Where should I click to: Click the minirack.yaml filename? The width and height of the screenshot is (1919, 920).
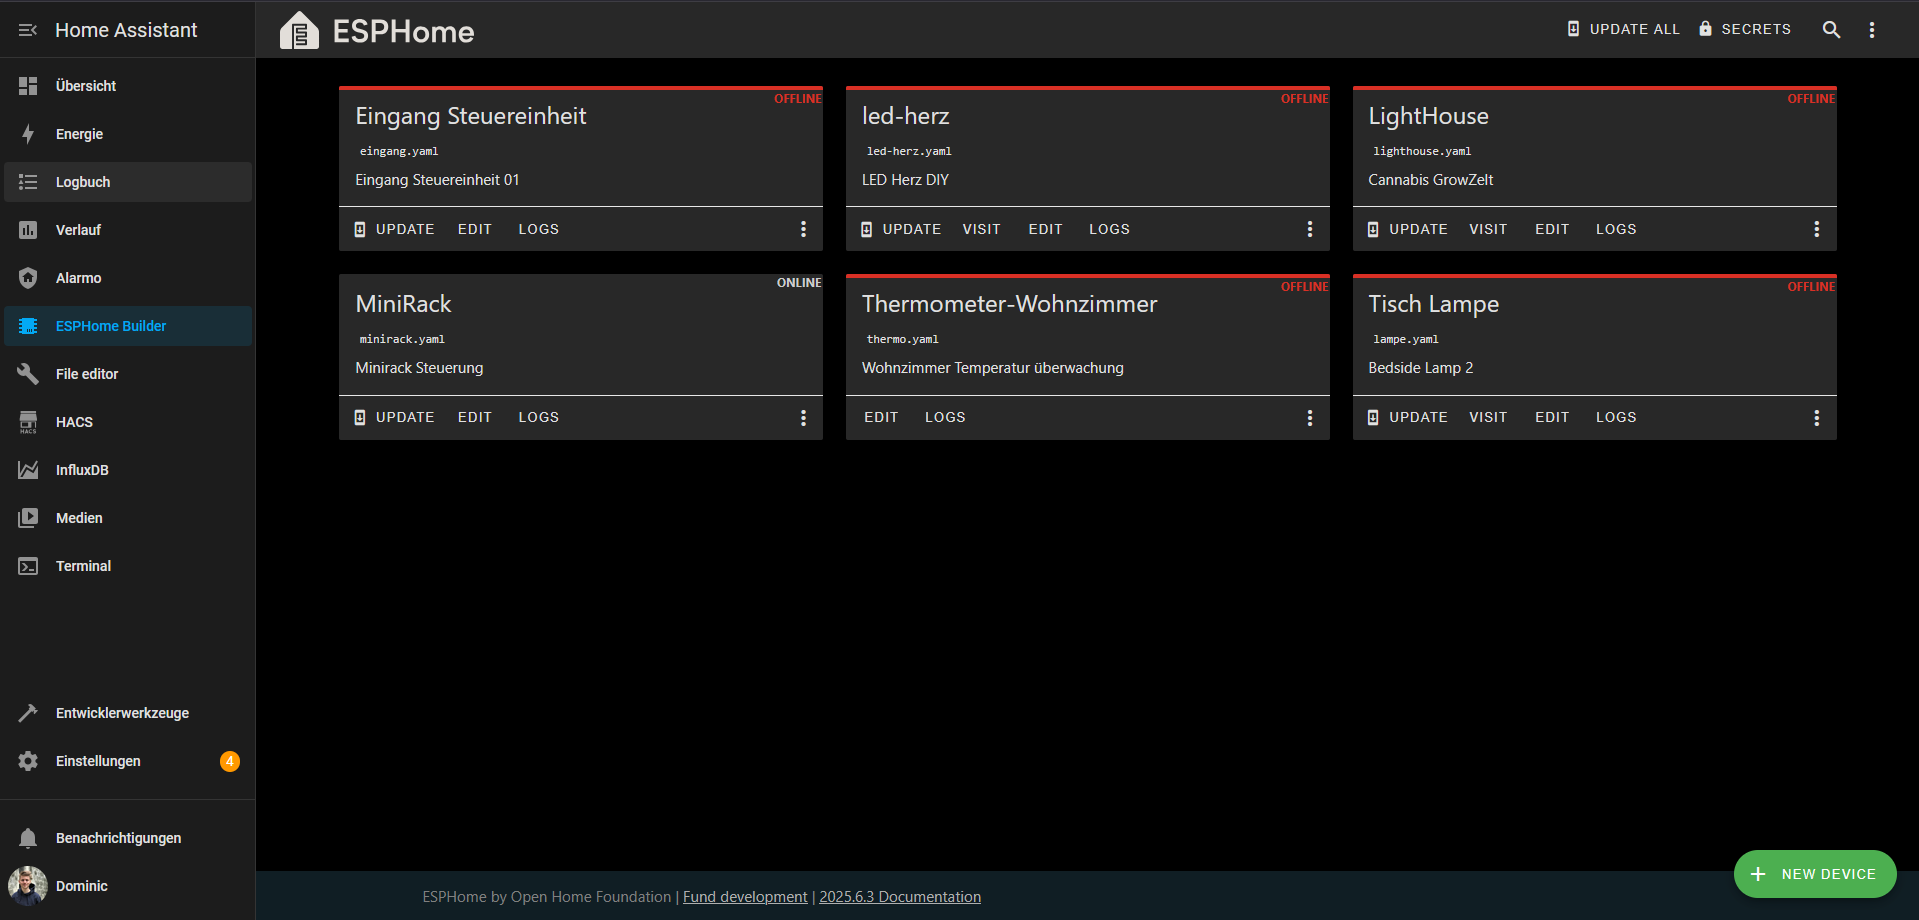click(x=402, y=340)
